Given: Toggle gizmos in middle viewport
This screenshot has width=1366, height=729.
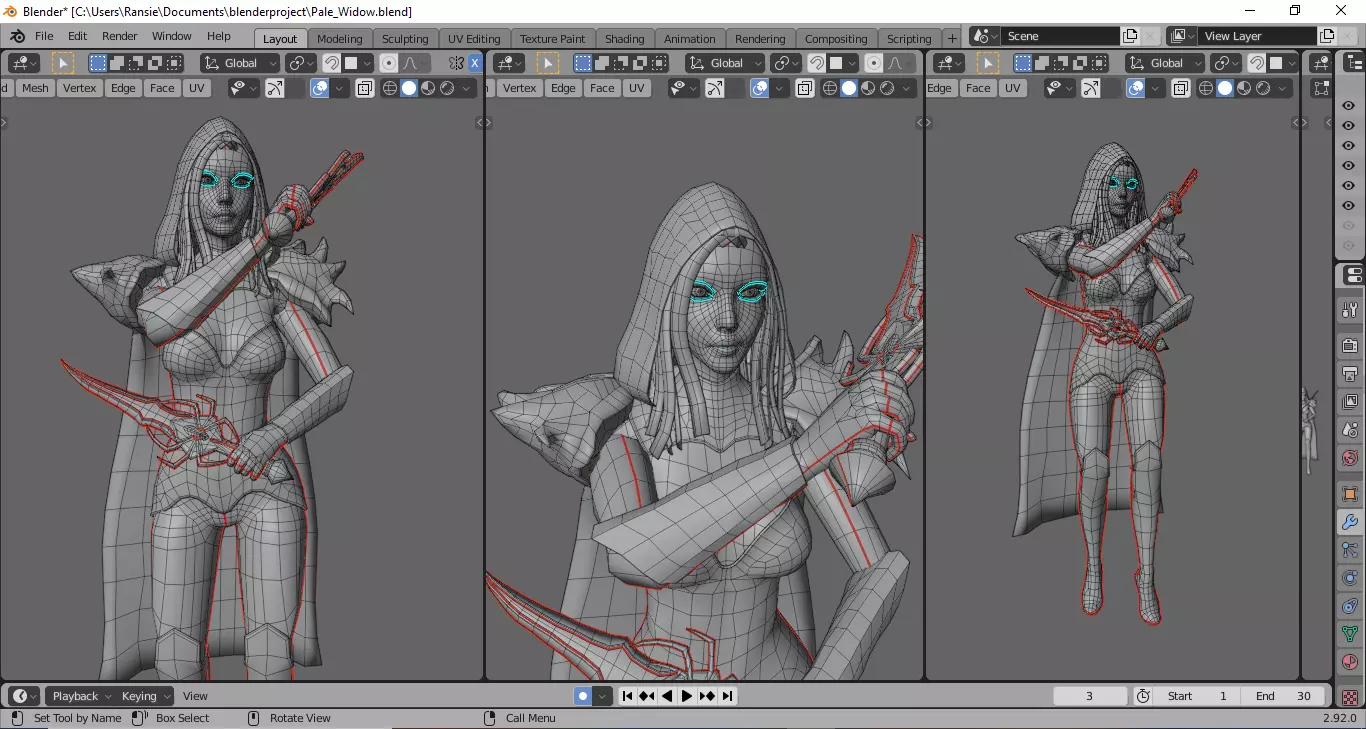Looking at the screenshot, I should (x=715, y=88).
